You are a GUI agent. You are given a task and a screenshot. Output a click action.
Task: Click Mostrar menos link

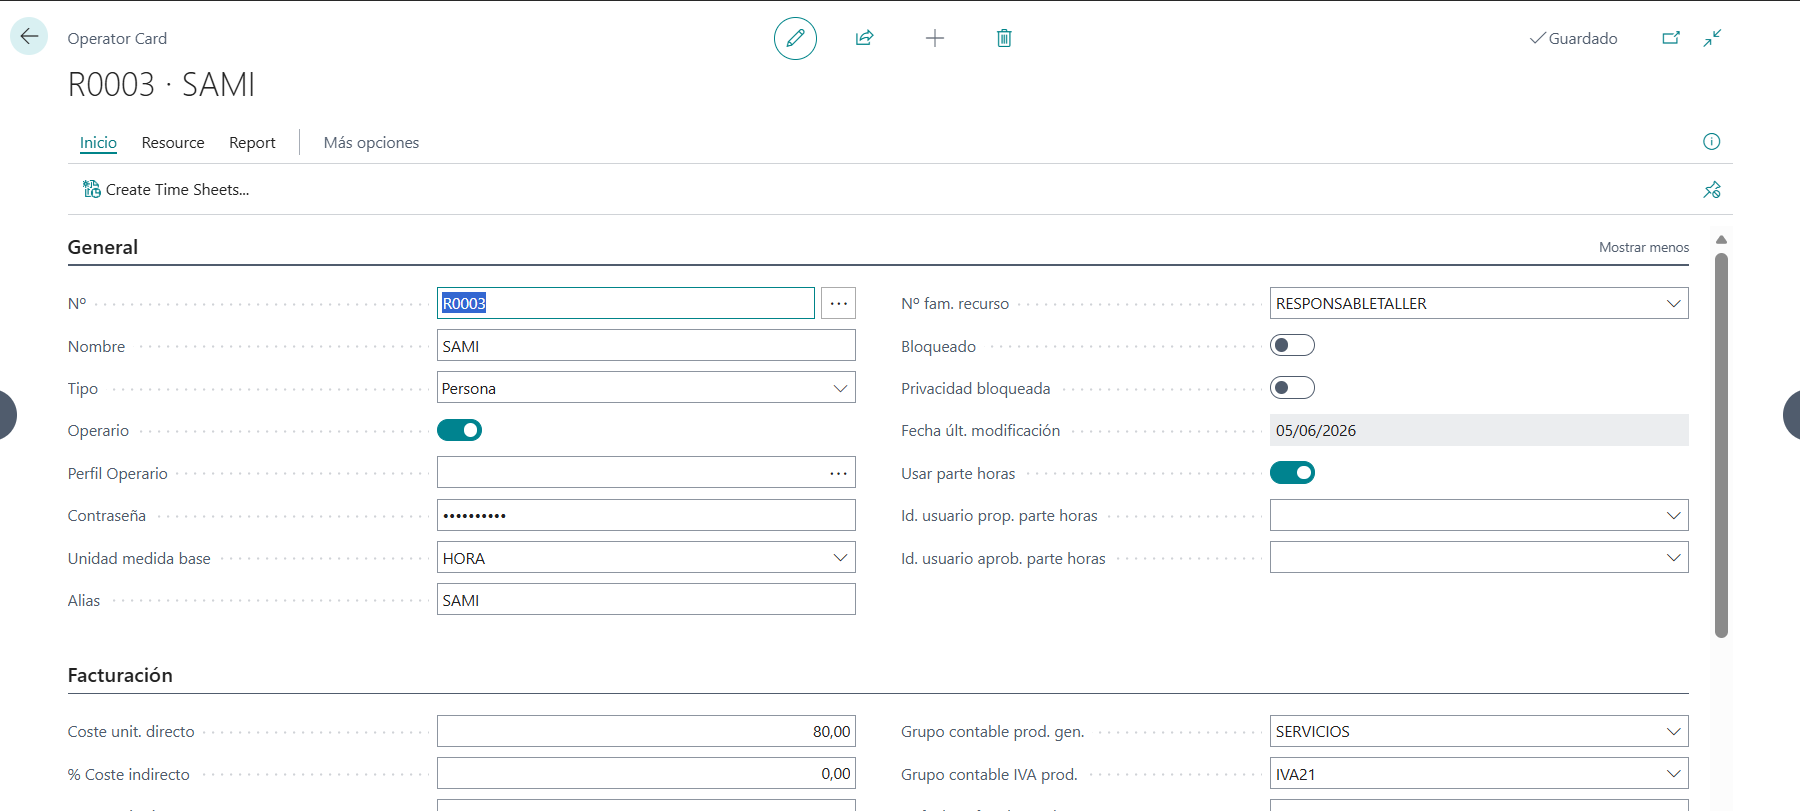coord(1644,247)
